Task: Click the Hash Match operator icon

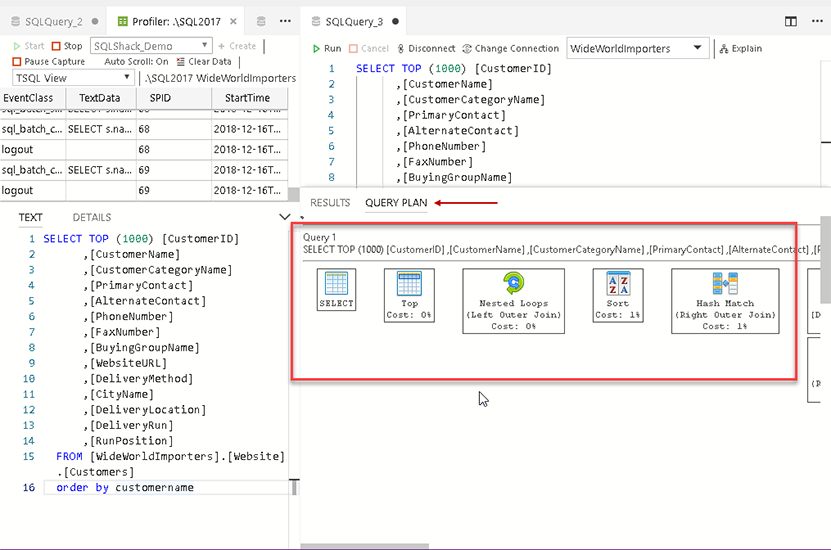Action: [x=725, y=284]
